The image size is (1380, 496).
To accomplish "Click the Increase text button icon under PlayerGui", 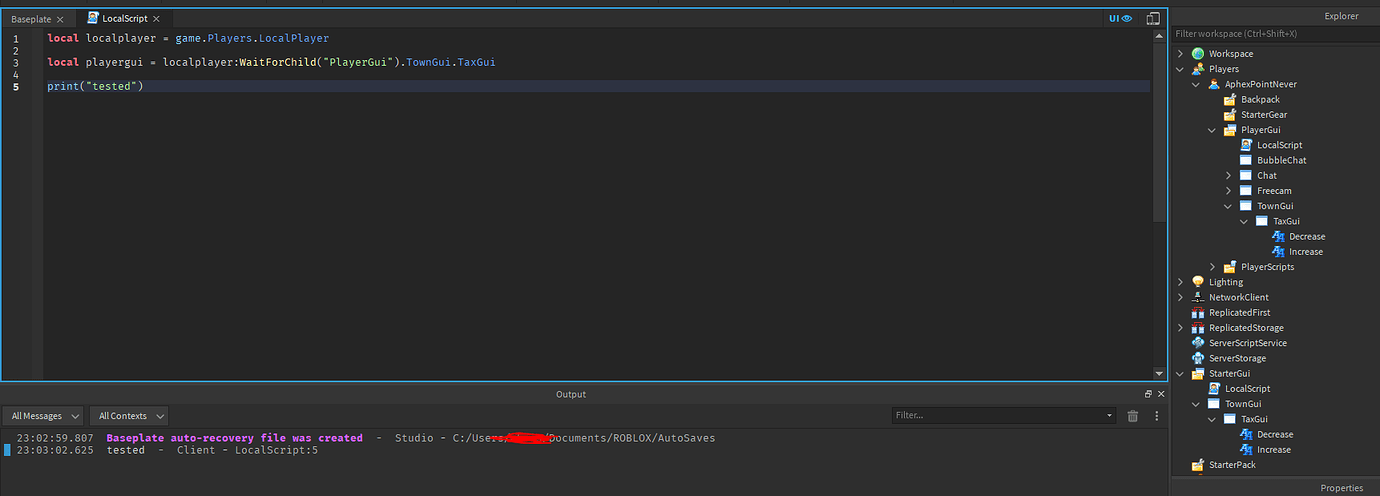I will coord(1278,252).
